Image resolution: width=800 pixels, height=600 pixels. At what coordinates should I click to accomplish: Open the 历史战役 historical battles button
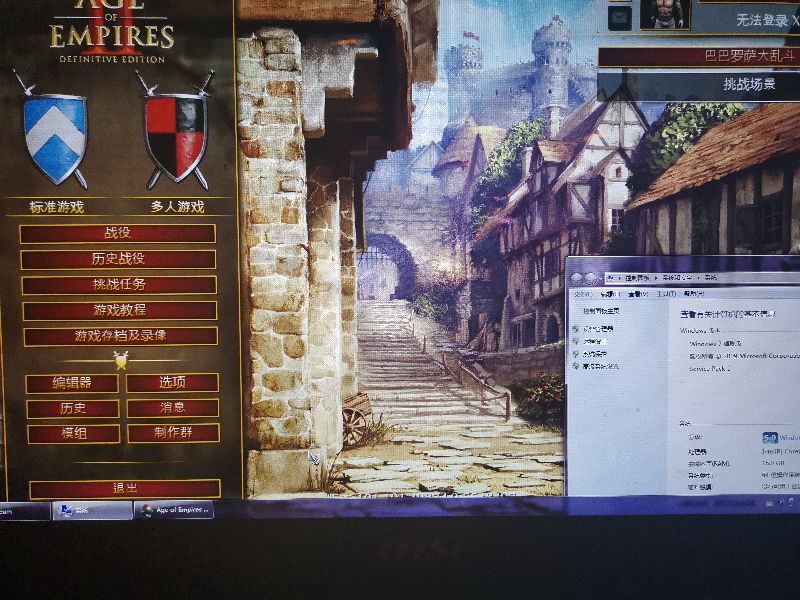(x=118, y=259)
